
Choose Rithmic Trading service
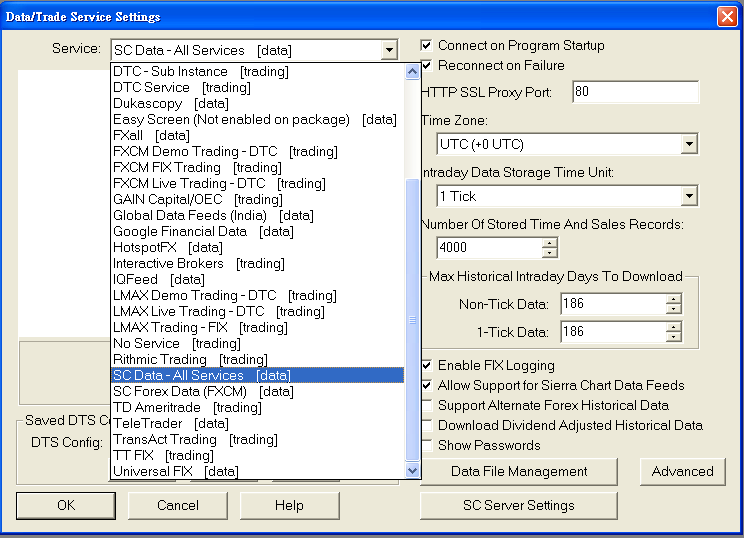tap(258, 359)
